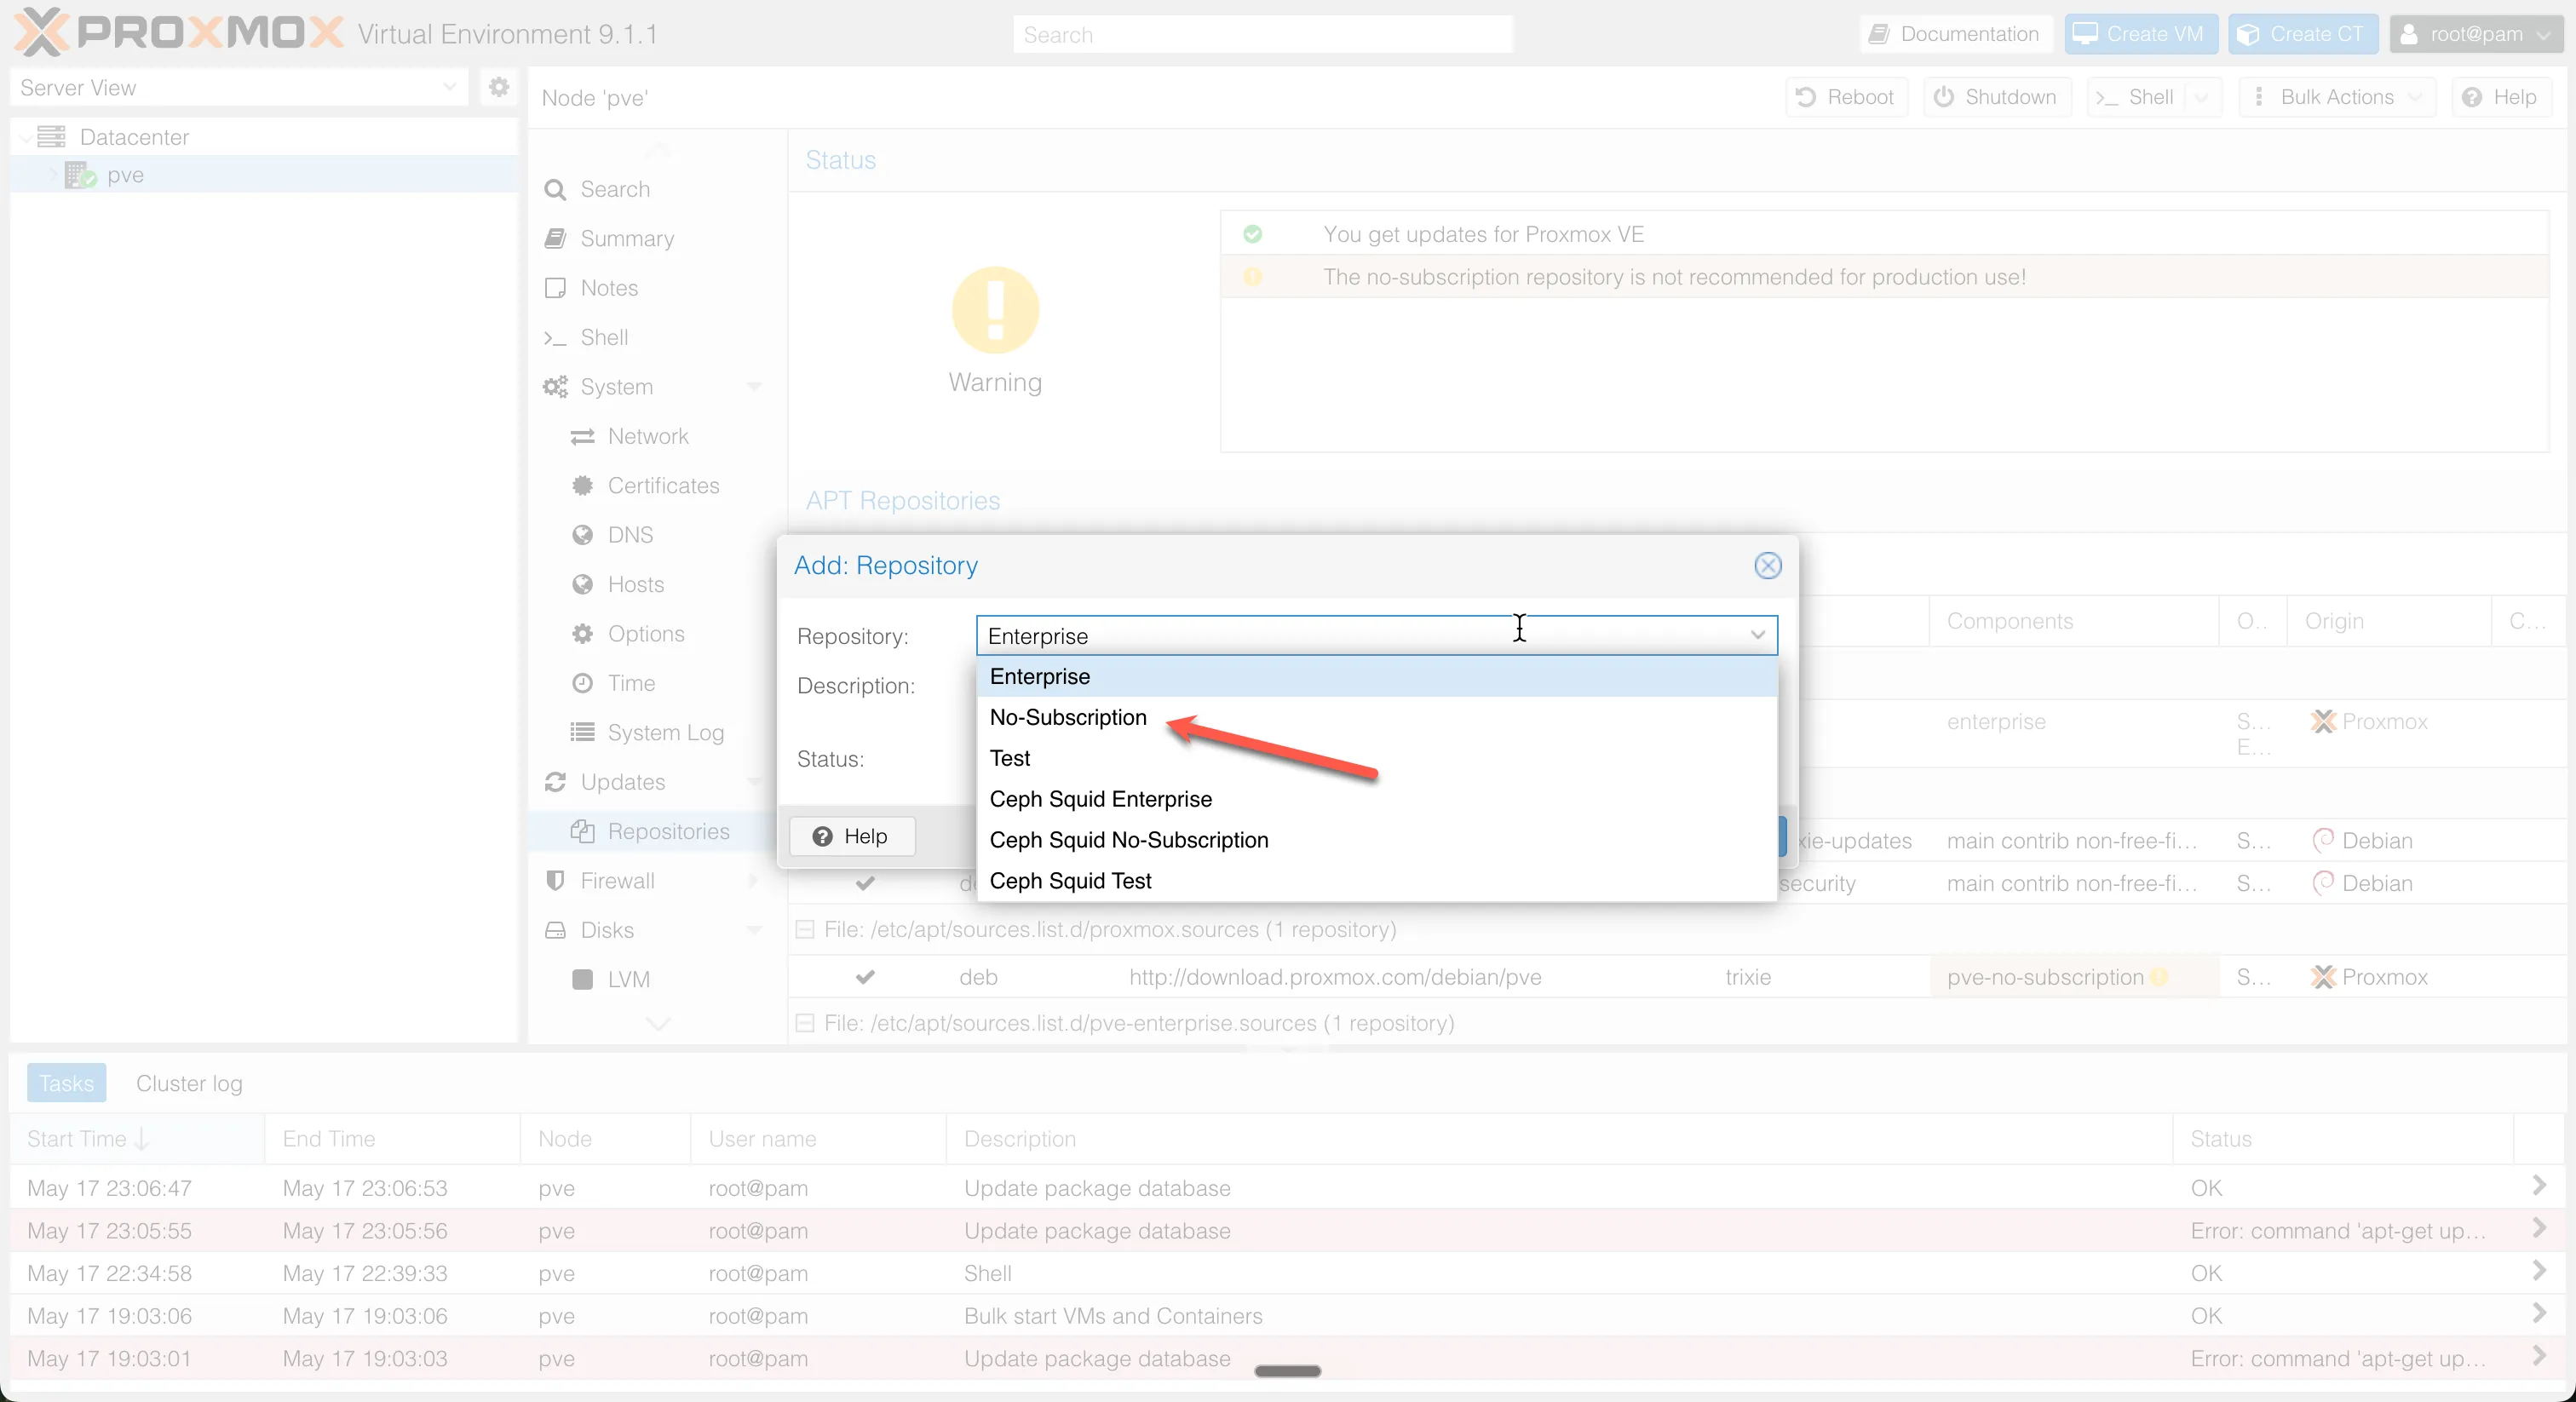Select the Enterprise option in the list
This screenshot has width=2576, height=1402.
coord(1376,676)
